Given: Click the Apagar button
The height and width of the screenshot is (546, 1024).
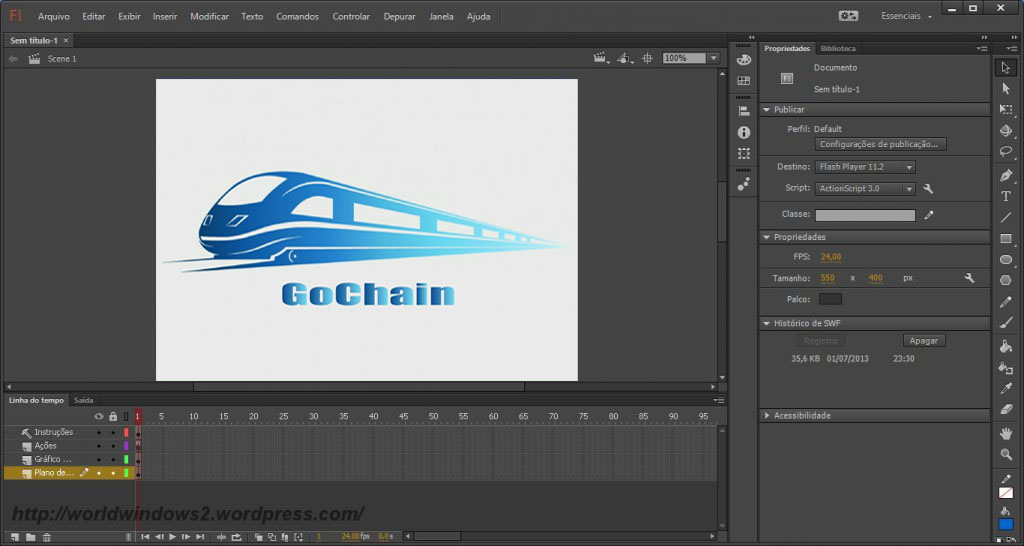Looking at the screenshot, I should click(x=924, y=341).
